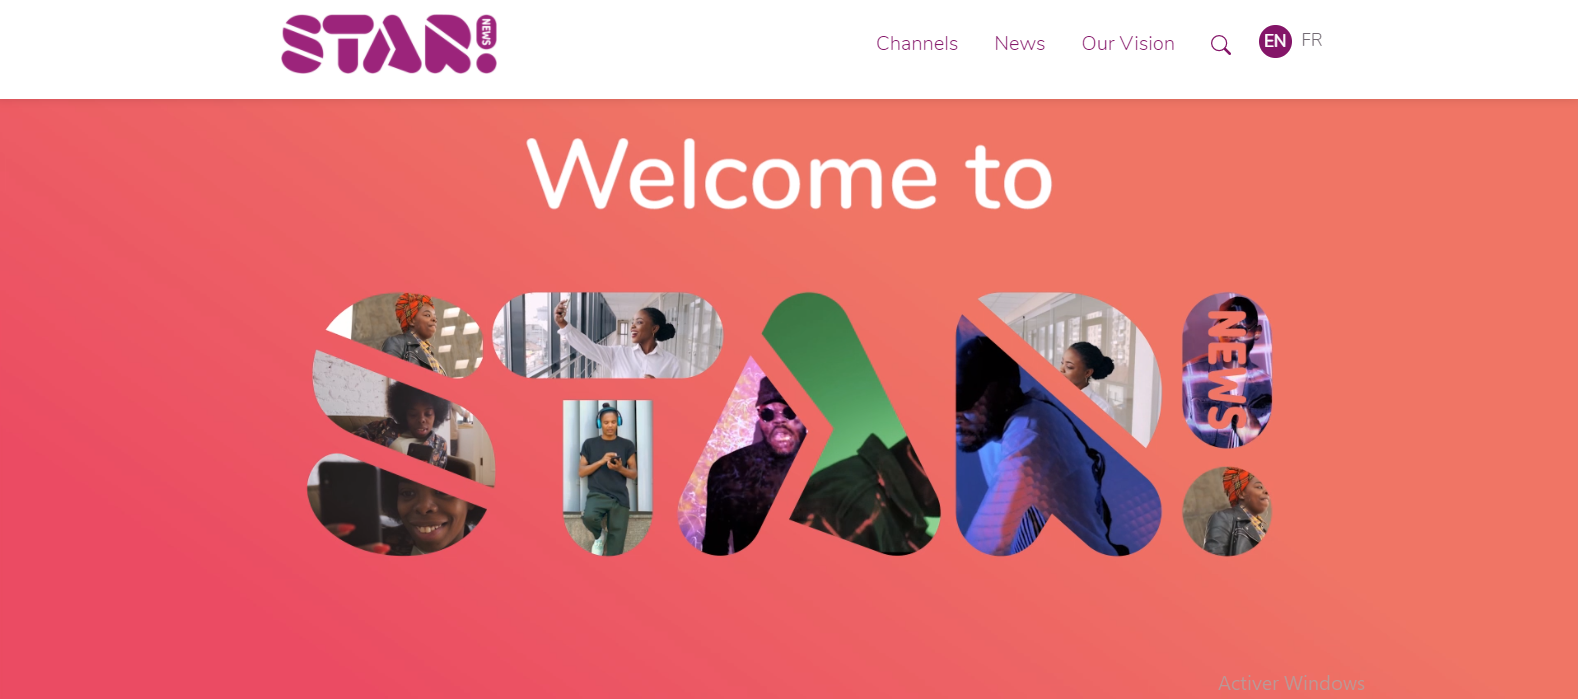
Task: Click the STAR News logo in header
Action: (389, 44)
